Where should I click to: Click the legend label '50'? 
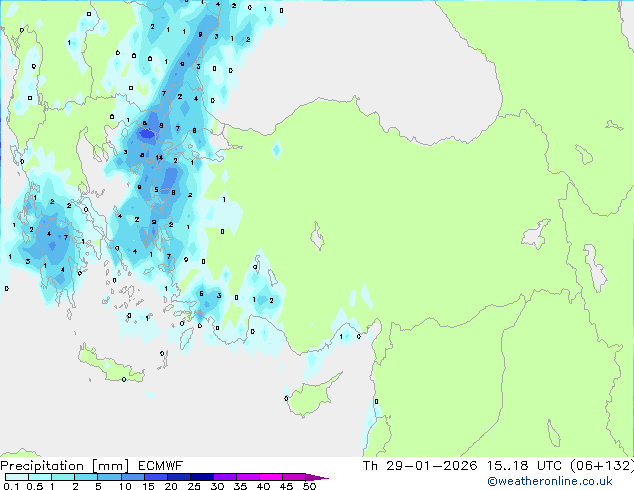click(x=310, y=486)
